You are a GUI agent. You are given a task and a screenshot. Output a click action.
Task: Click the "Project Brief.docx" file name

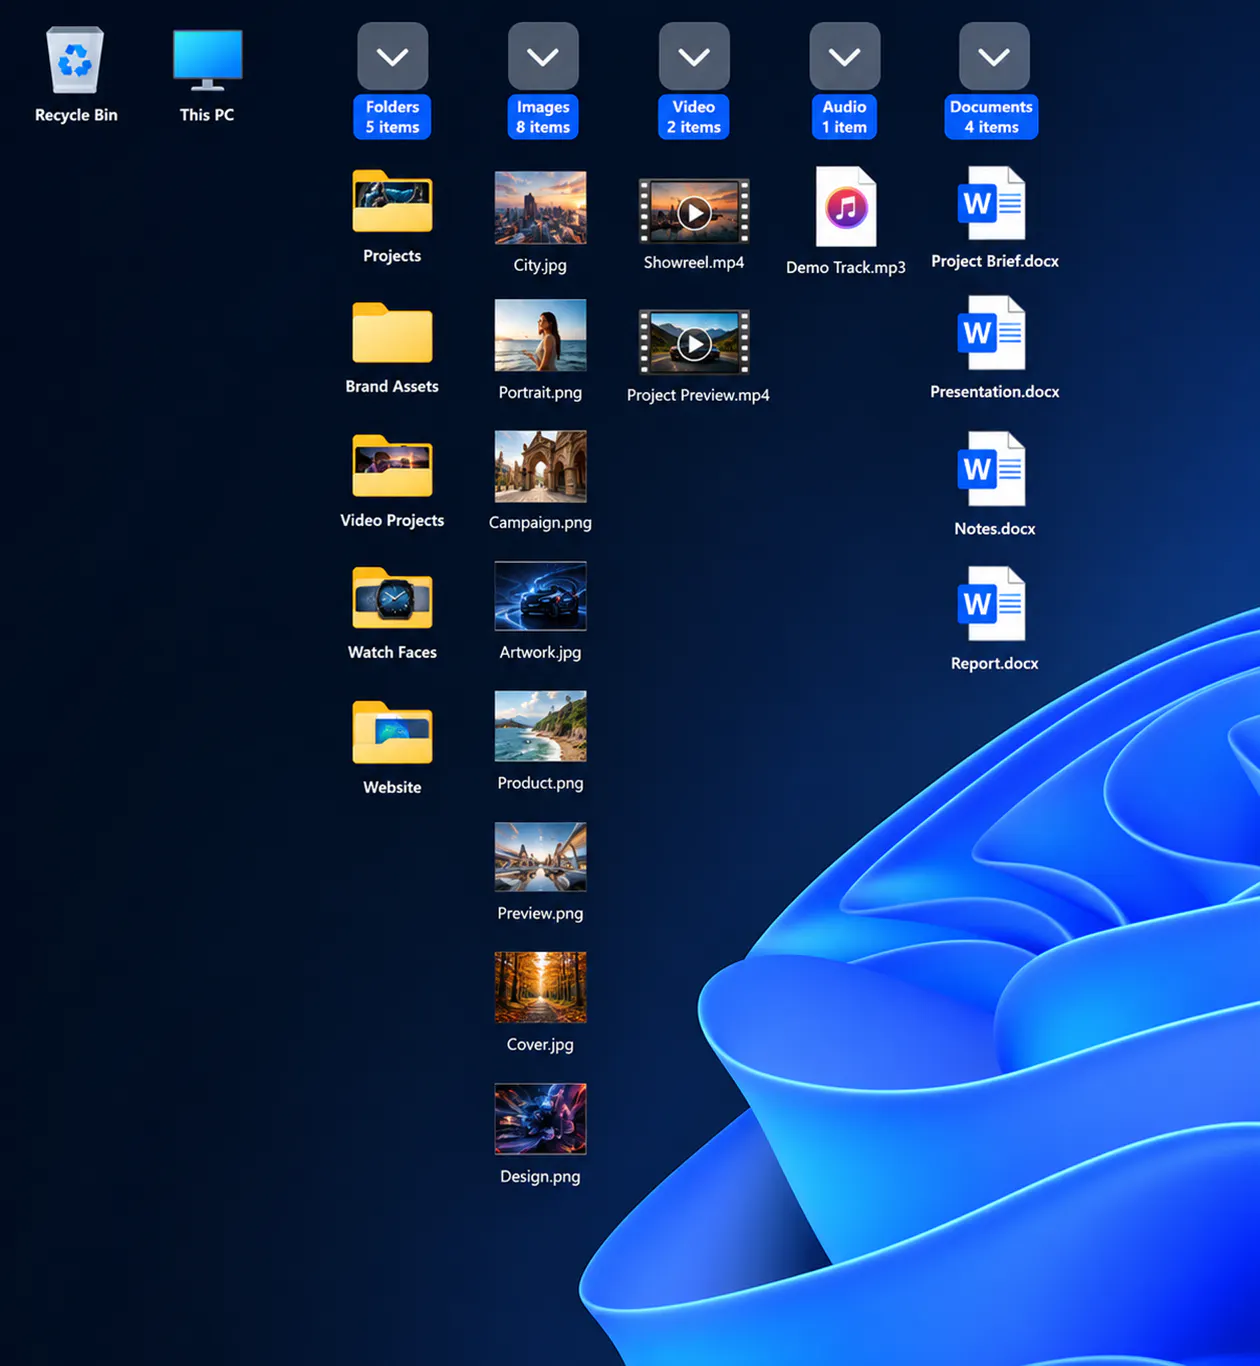pos(995,261)
